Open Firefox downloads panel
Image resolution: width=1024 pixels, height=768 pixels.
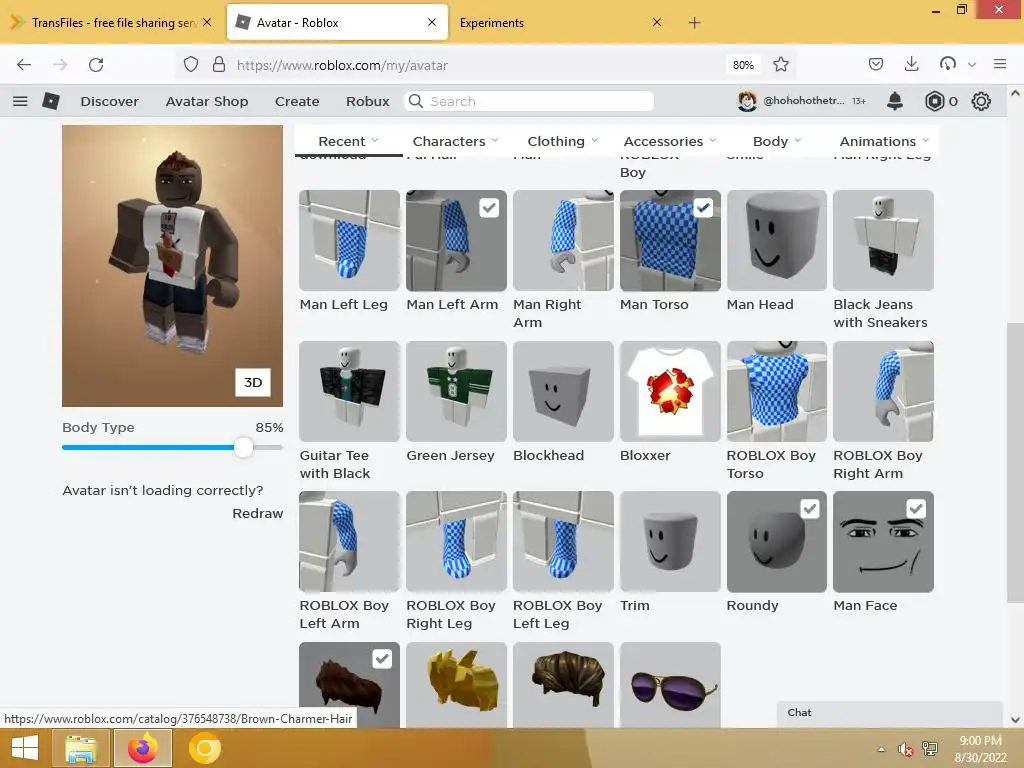pyautogui.click(x=912, y=65)
